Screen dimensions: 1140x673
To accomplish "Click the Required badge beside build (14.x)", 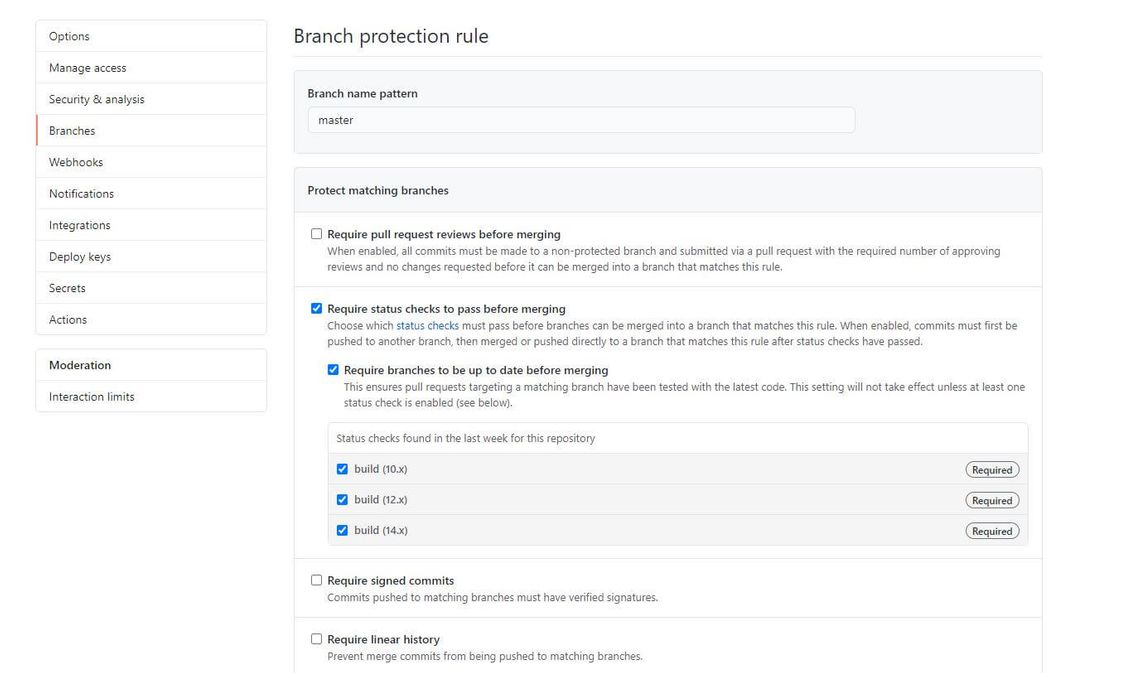I will [x=992, y=531].
